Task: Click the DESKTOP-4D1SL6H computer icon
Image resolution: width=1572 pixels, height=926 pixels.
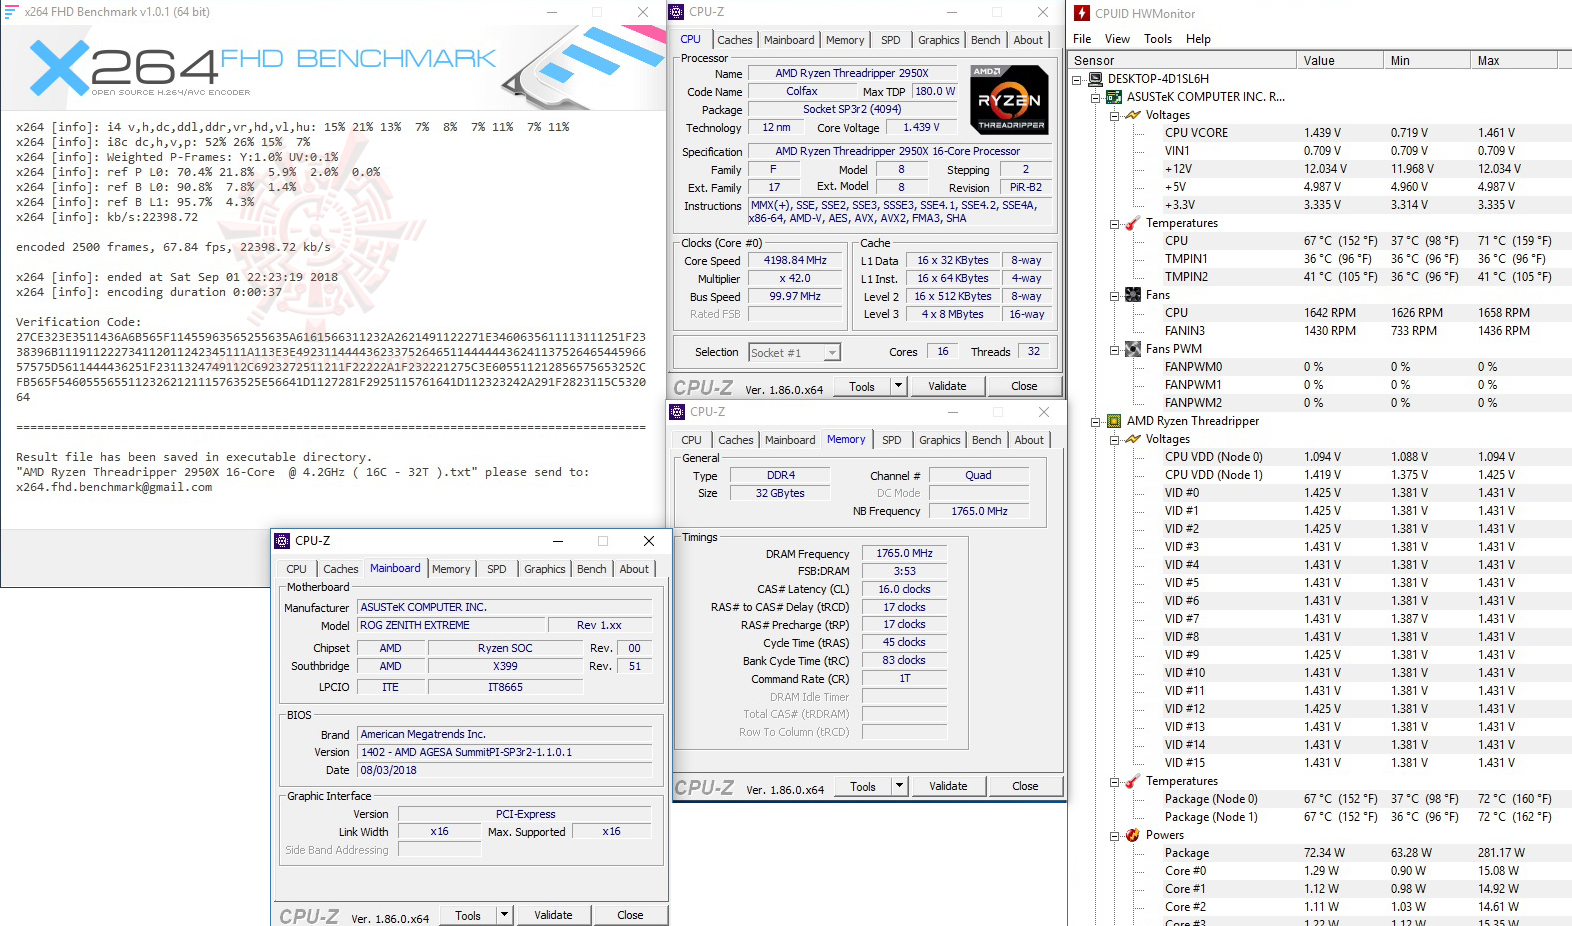Action: (x=1095, y=79)
